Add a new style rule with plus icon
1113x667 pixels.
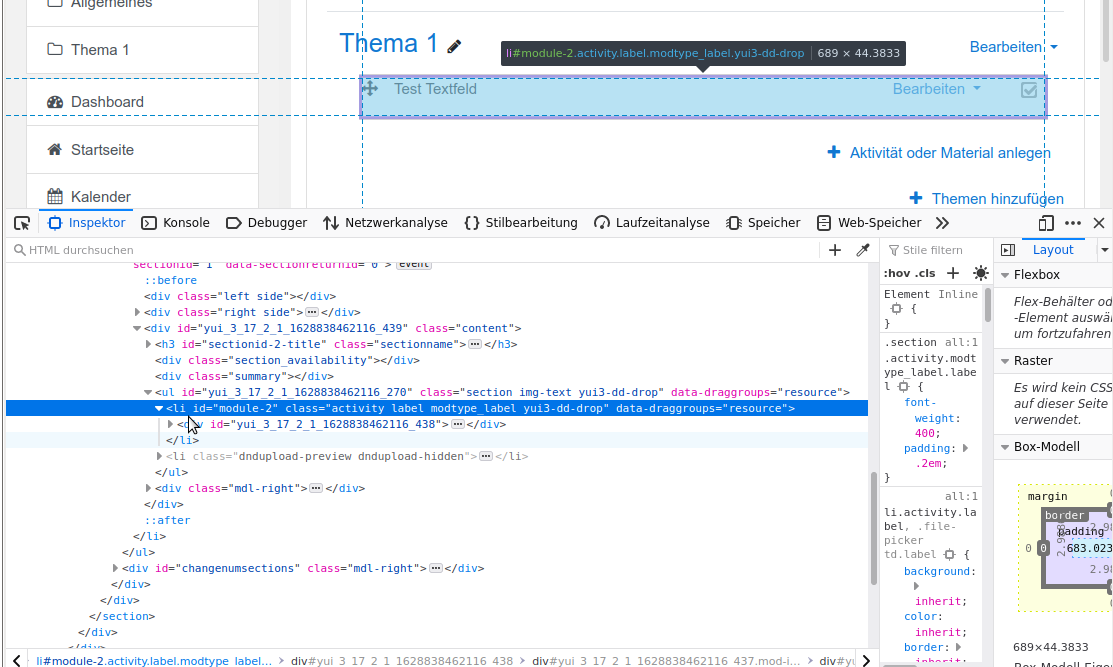point(953,273)
